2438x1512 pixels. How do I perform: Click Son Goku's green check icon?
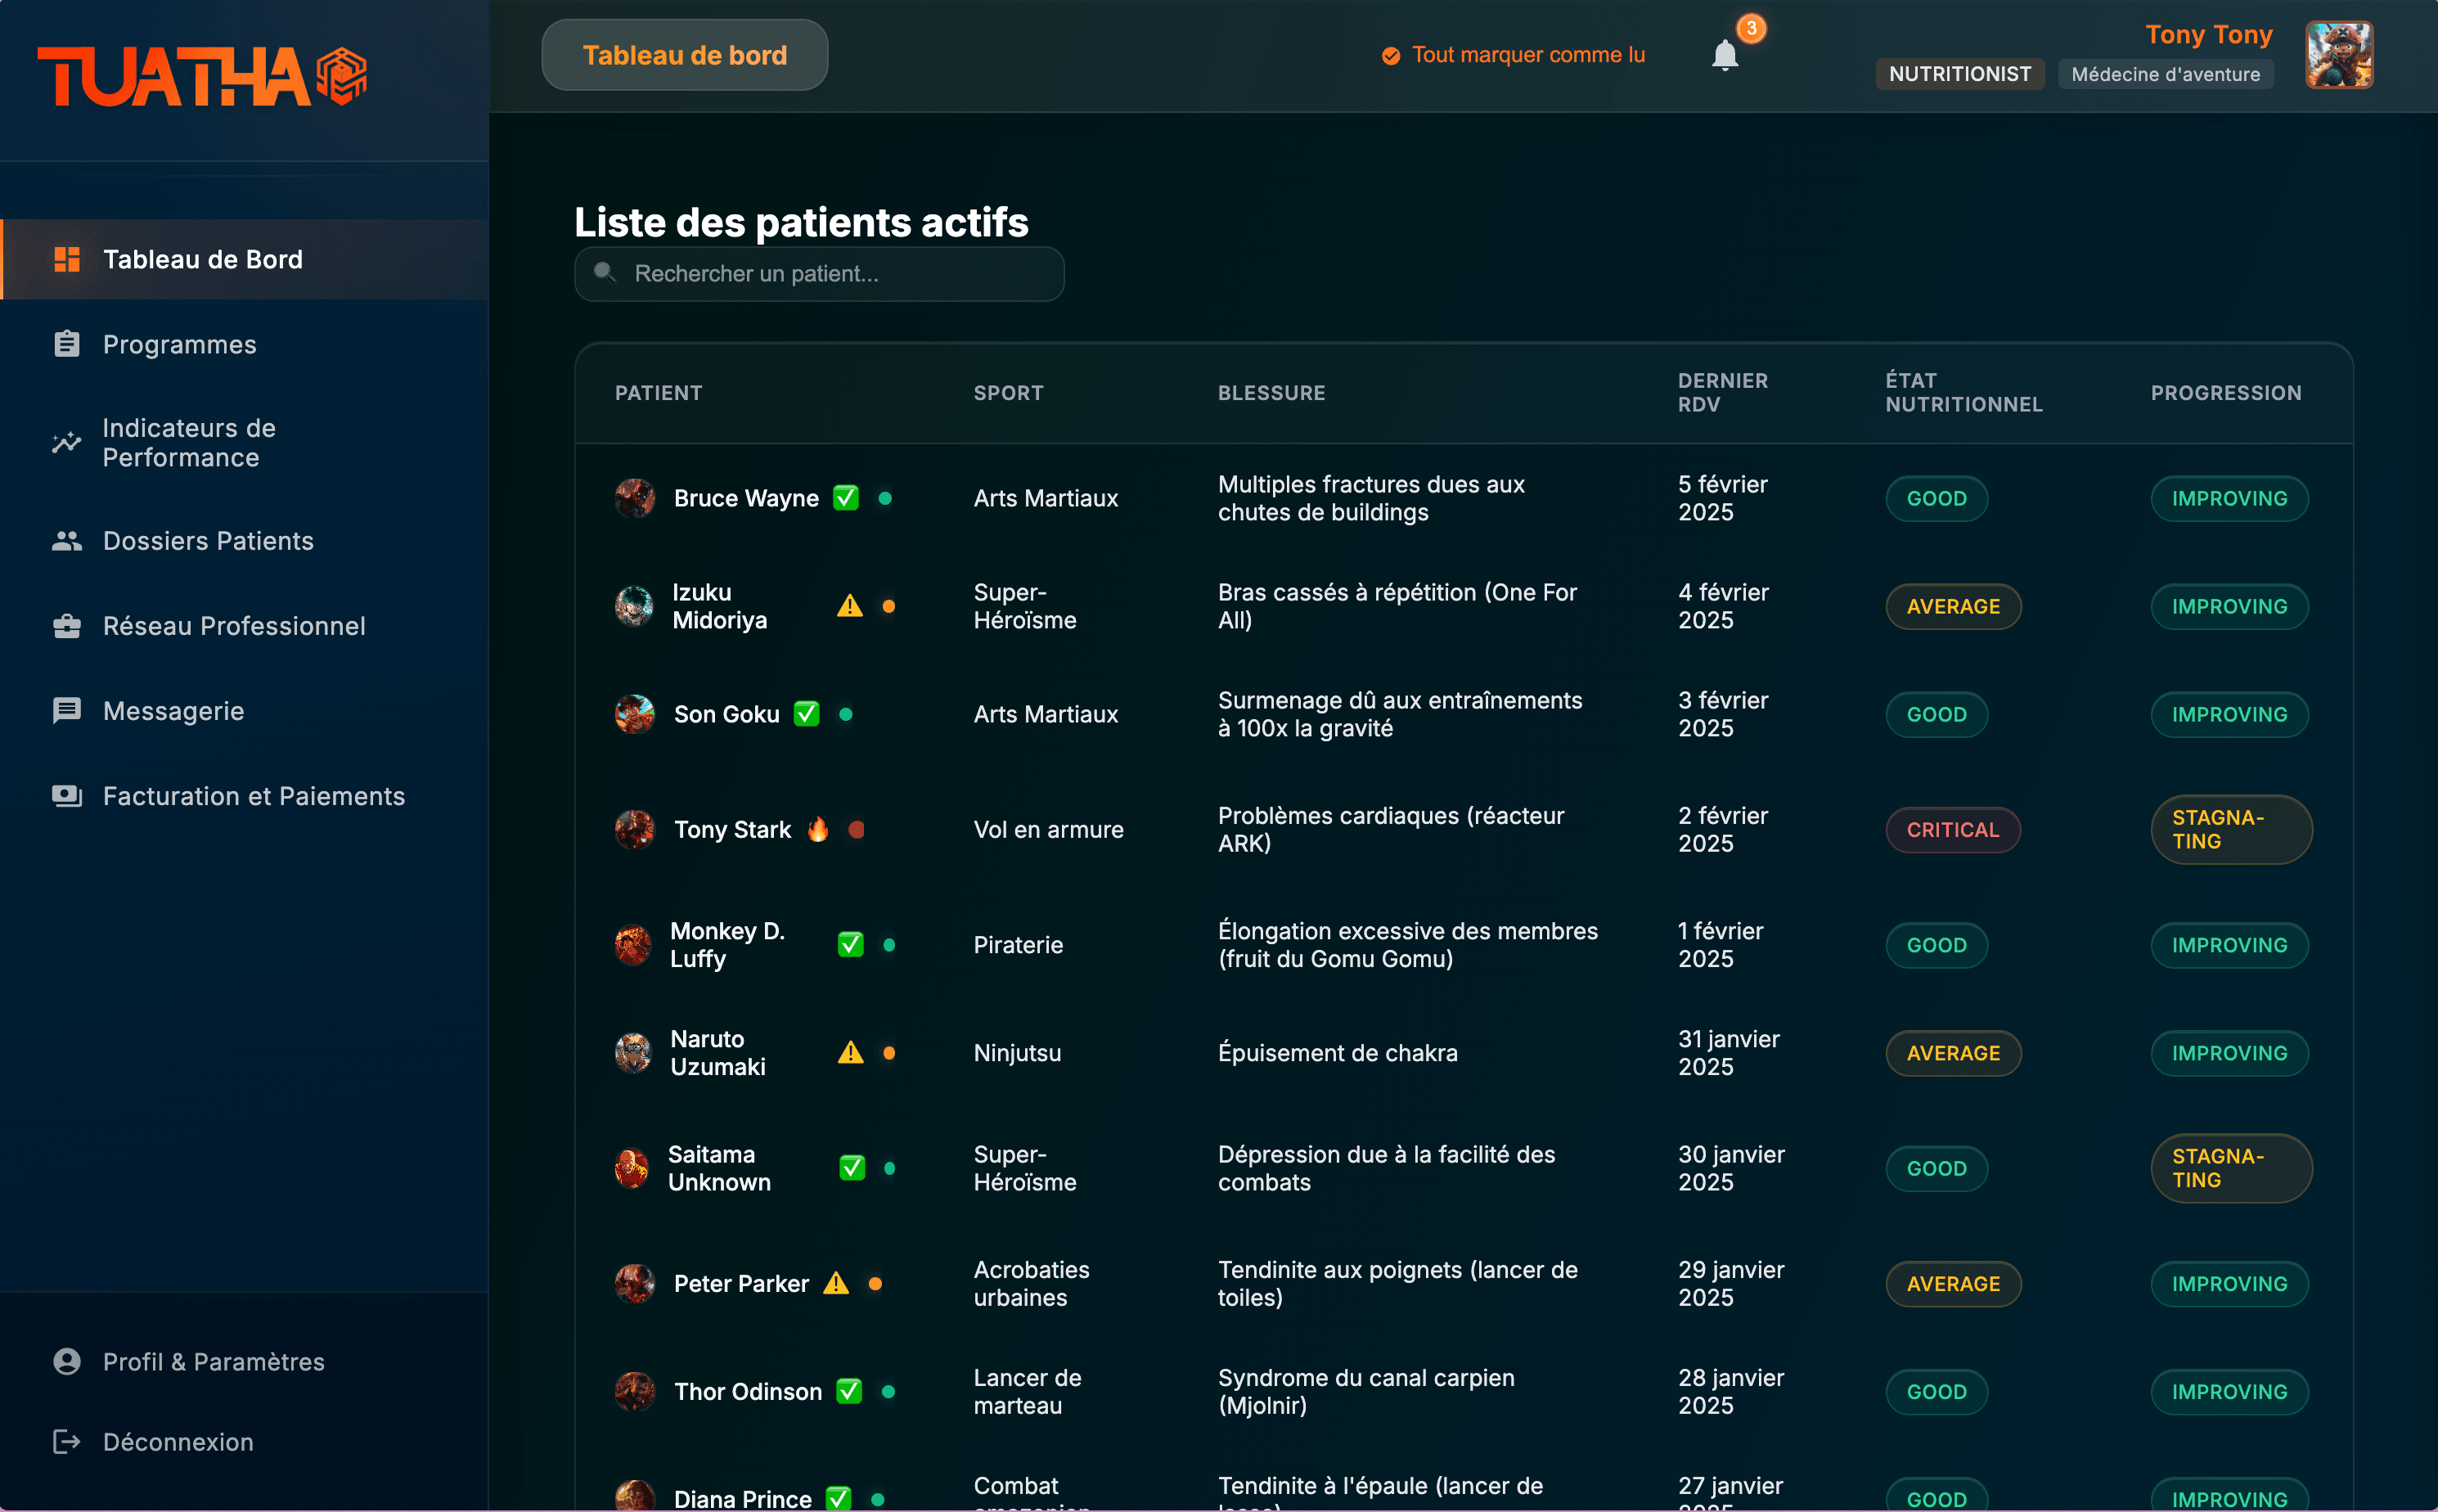pos(807,714)
